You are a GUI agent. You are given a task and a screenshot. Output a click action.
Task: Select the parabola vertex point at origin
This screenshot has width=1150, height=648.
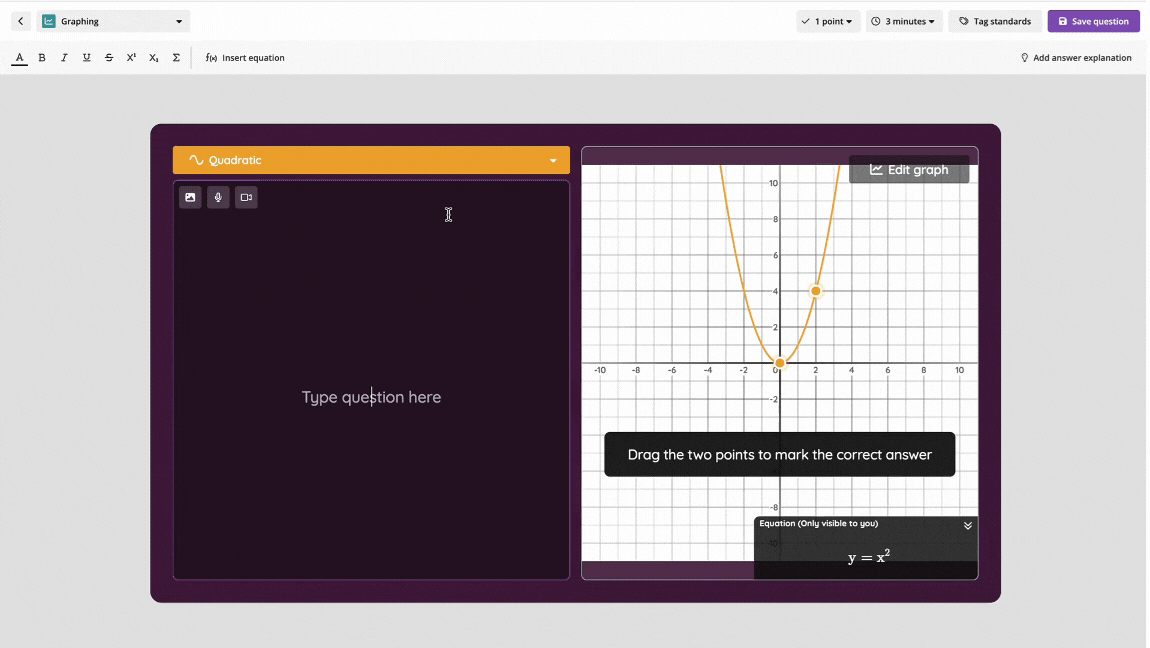click(x=780, y=363)
